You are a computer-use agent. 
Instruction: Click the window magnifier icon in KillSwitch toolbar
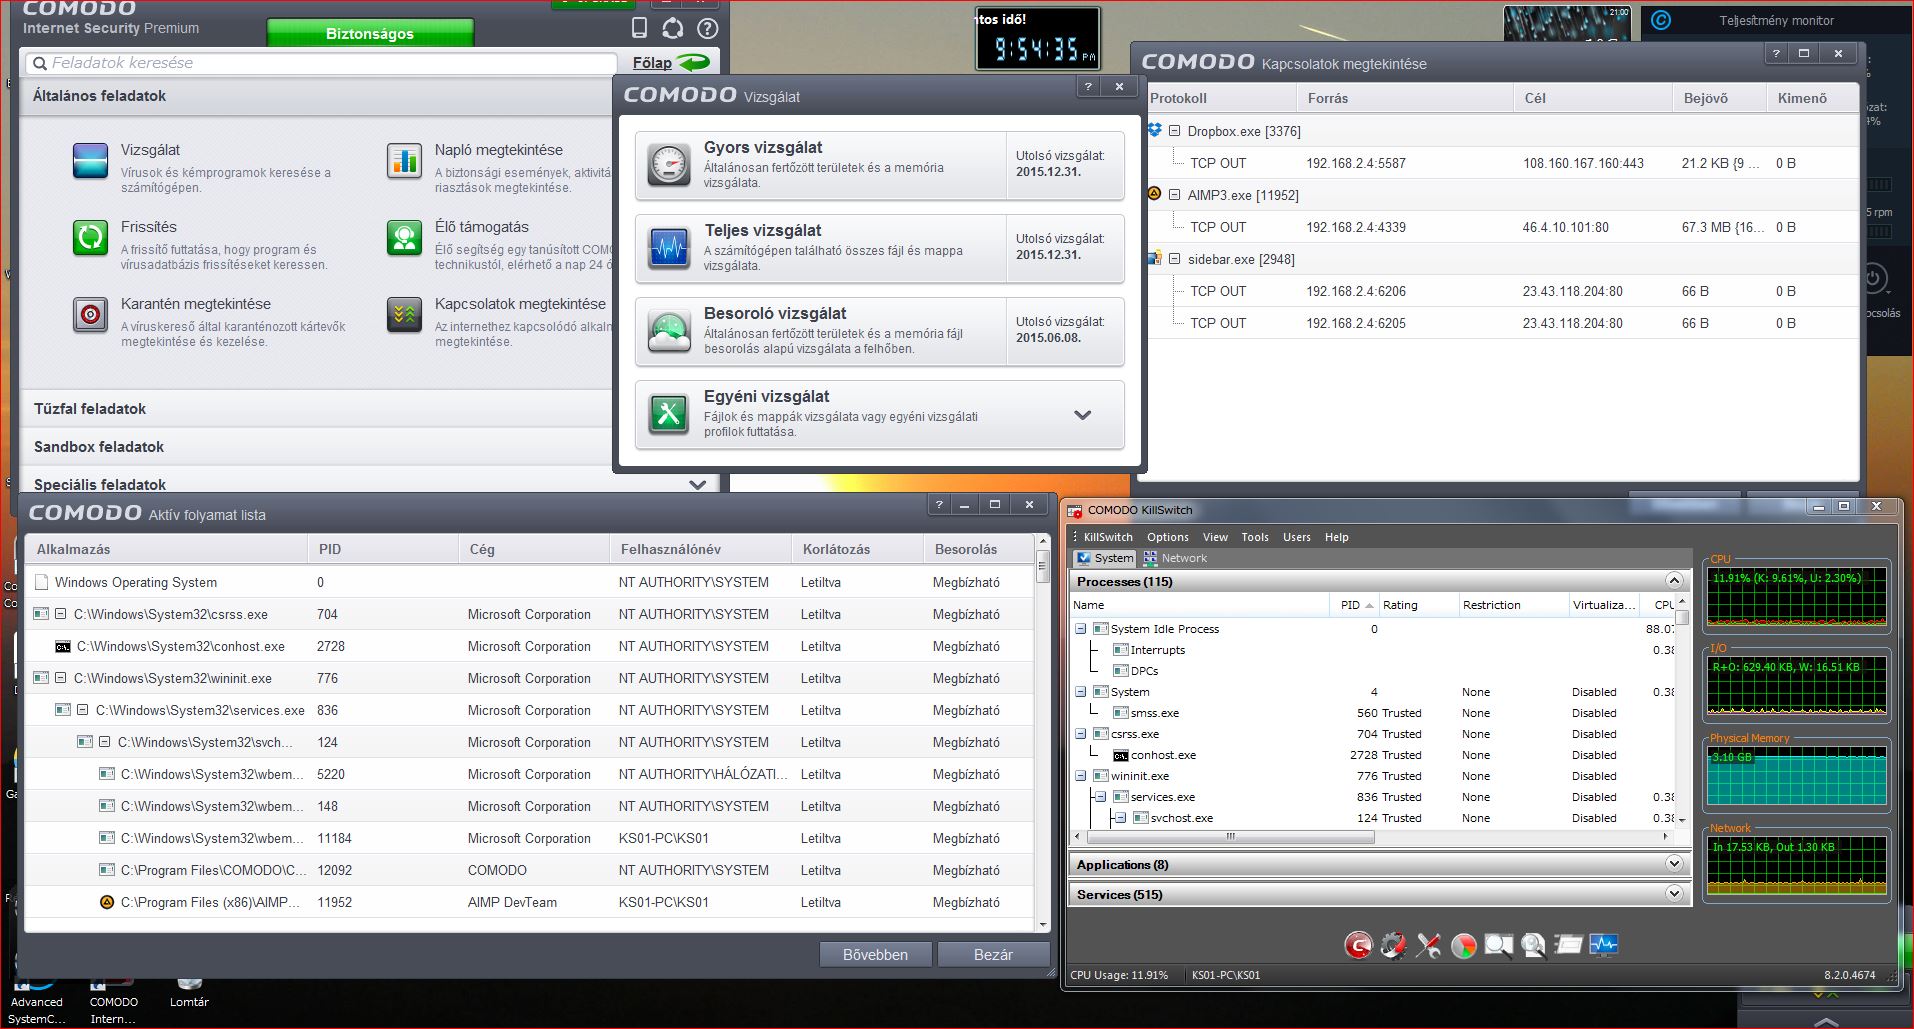(1498, 945)
